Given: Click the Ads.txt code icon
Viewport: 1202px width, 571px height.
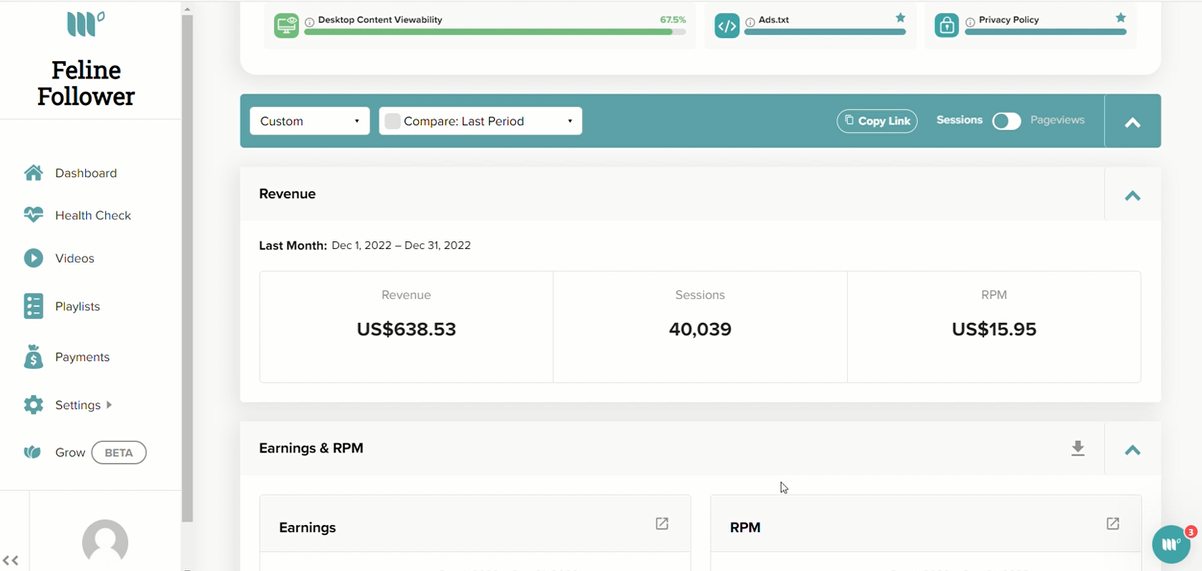Looking at the screenshot, I should [727, 26].
